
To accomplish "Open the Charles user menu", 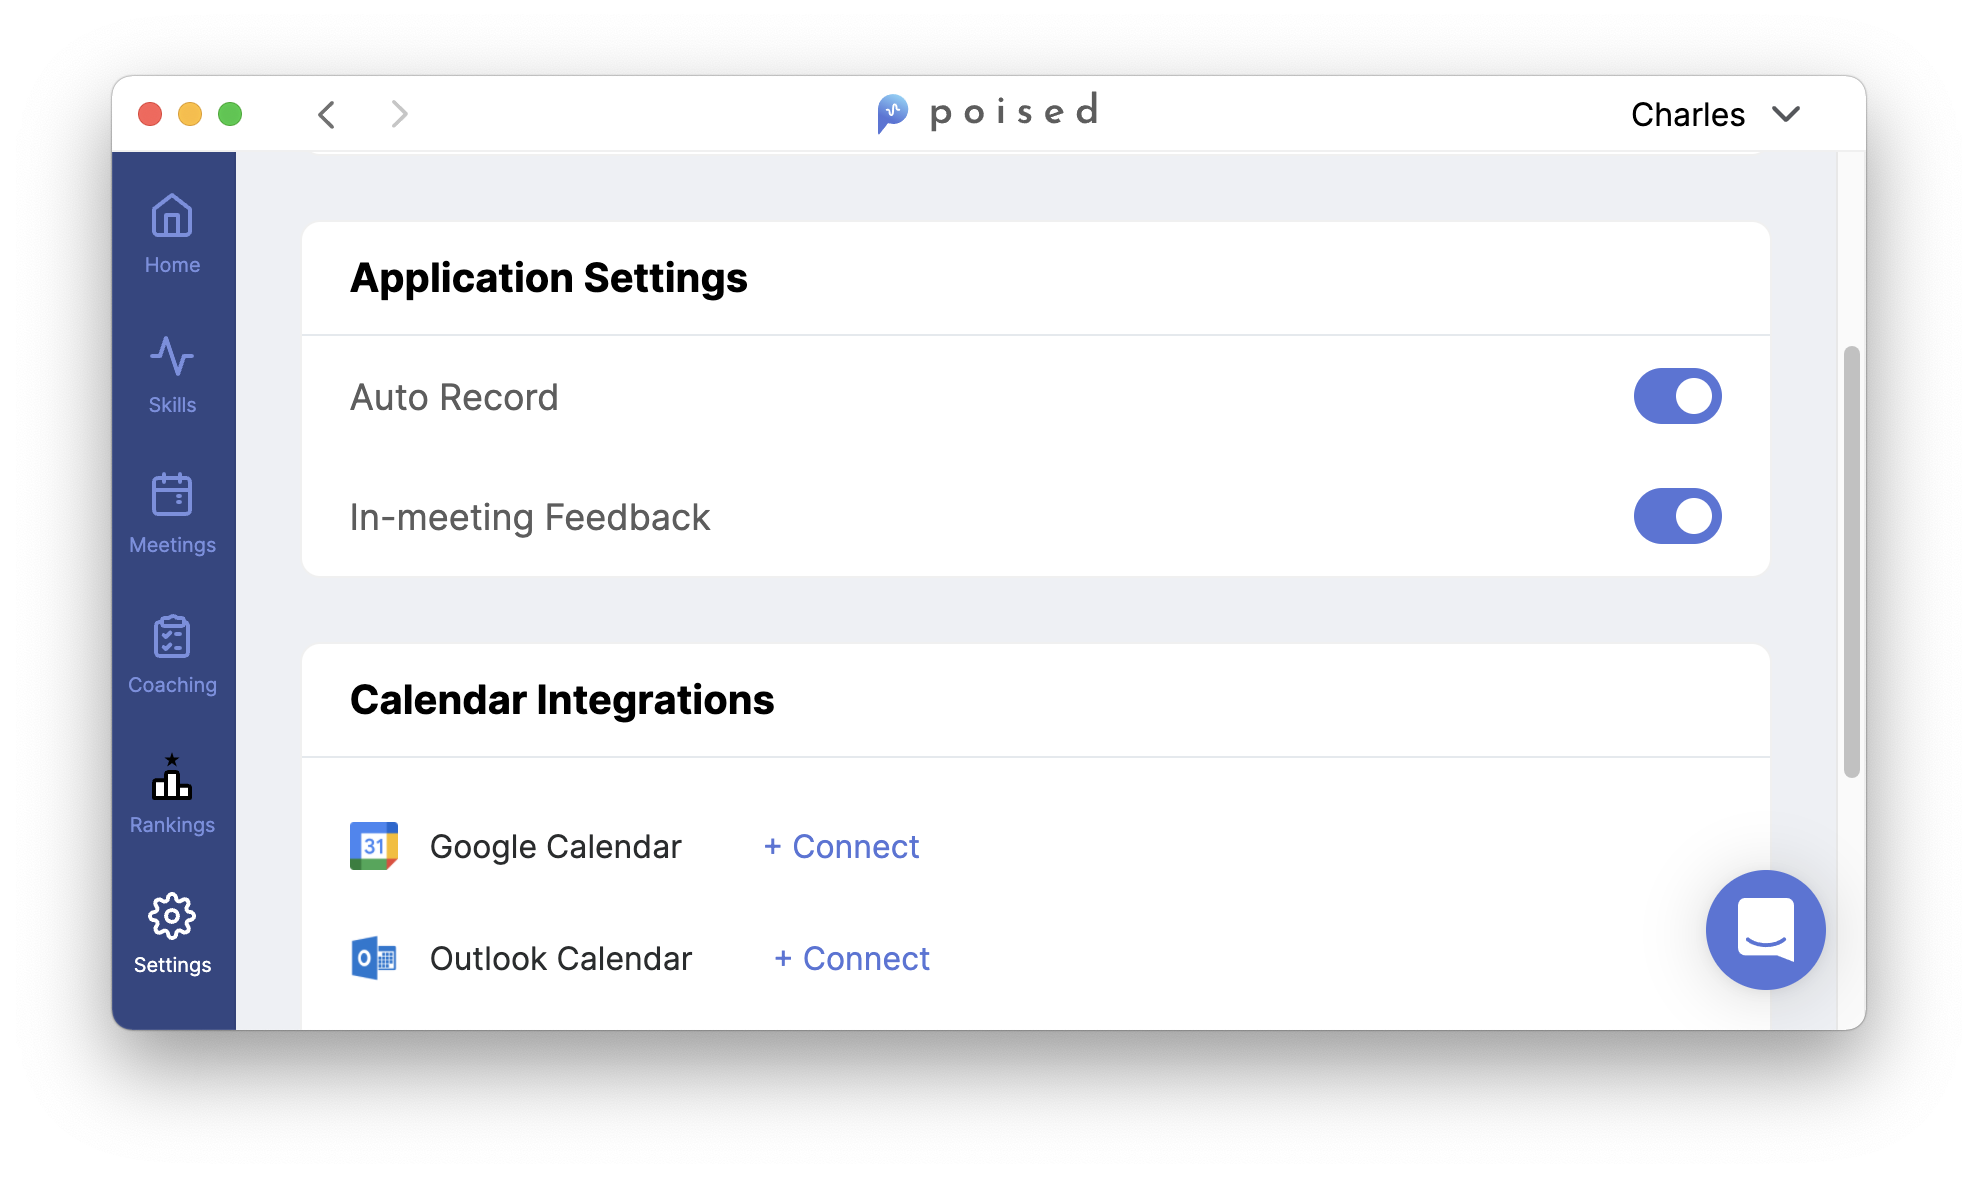I will 1716,114.
